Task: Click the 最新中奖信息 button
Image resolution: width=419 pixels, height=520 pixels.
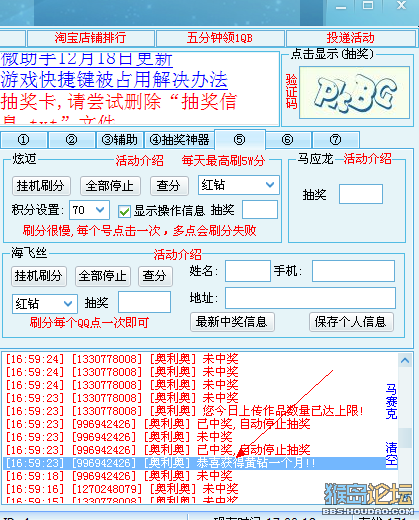Action: click(232, 322)
